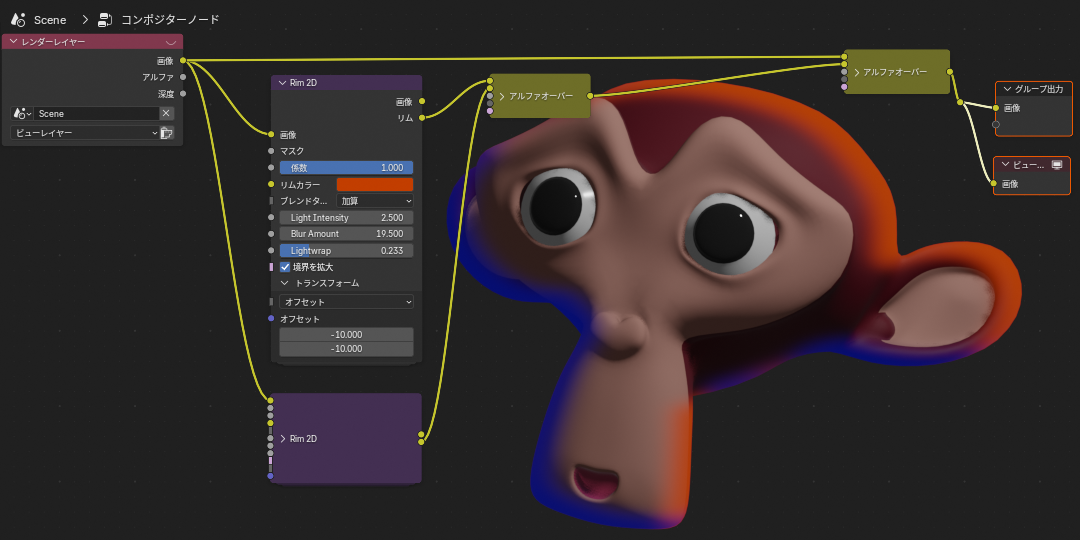The width and height of the screenshot is (1080, 540).
Task: Open the scene browse icon in the レンダーレイヤー node
Action: click(22, 114)
